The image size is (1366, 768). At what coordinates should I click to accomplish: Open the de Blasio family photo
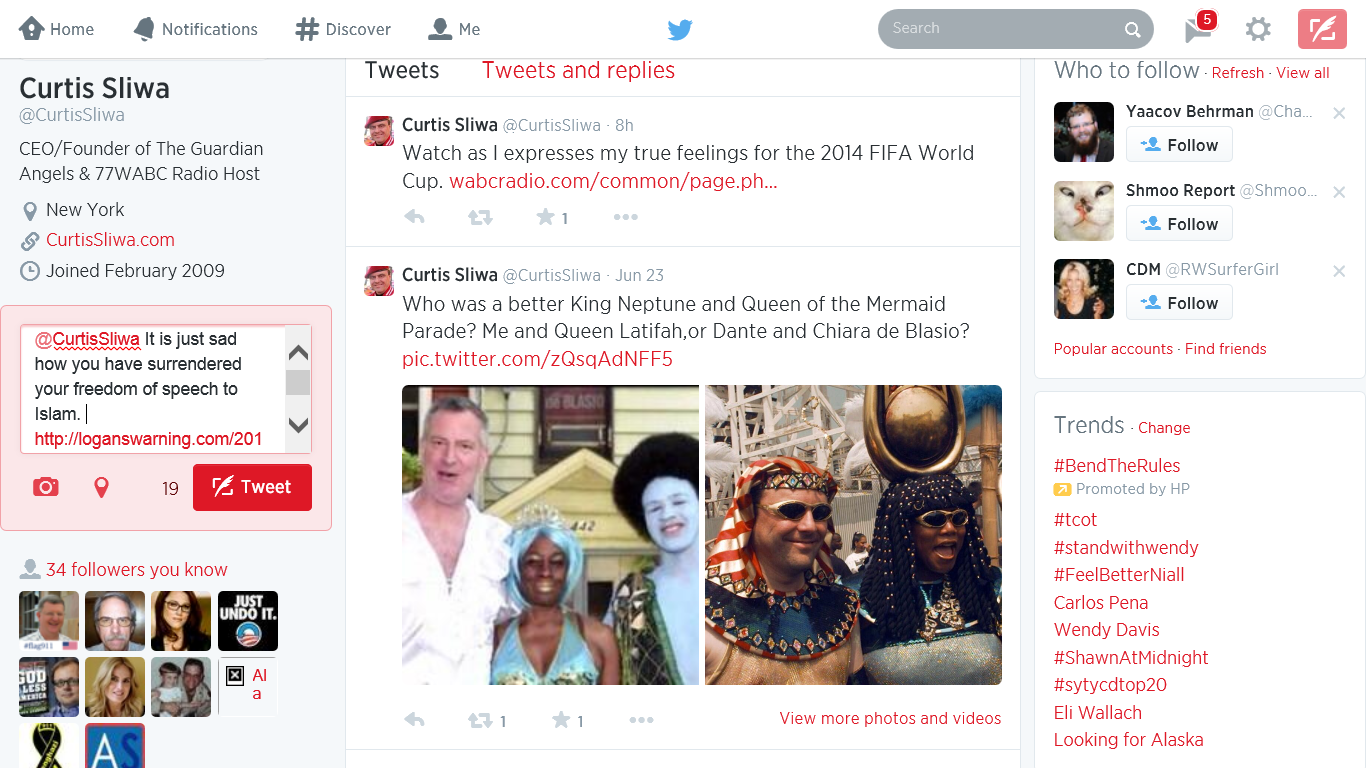(550, 535)
